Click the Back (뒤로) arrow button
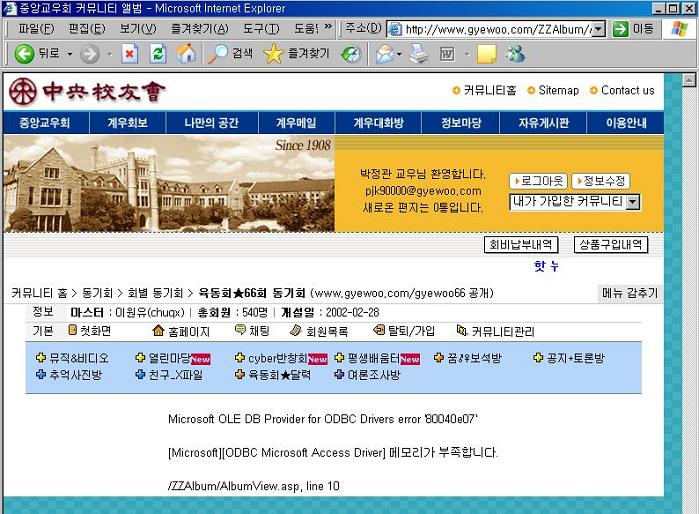699x514 pixels. click(x=36, y=54)
